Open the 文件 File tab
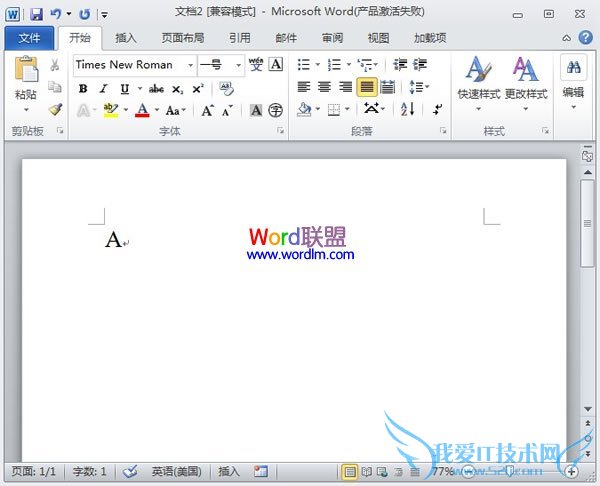Viewport: 600px width, 486px height. [29, 38]
